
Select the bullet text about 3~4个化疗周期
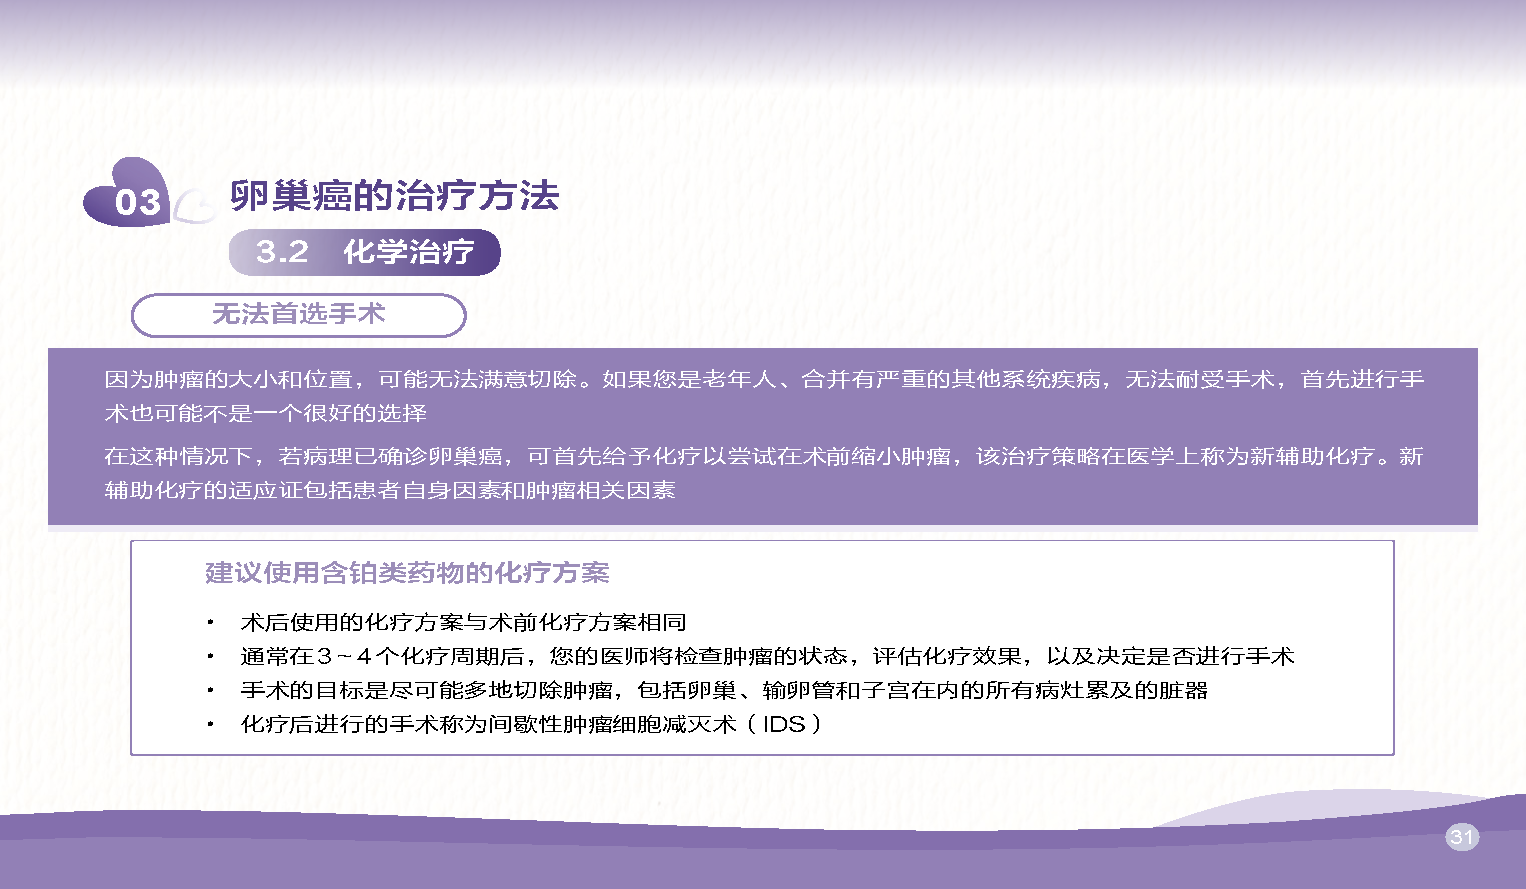767,657
